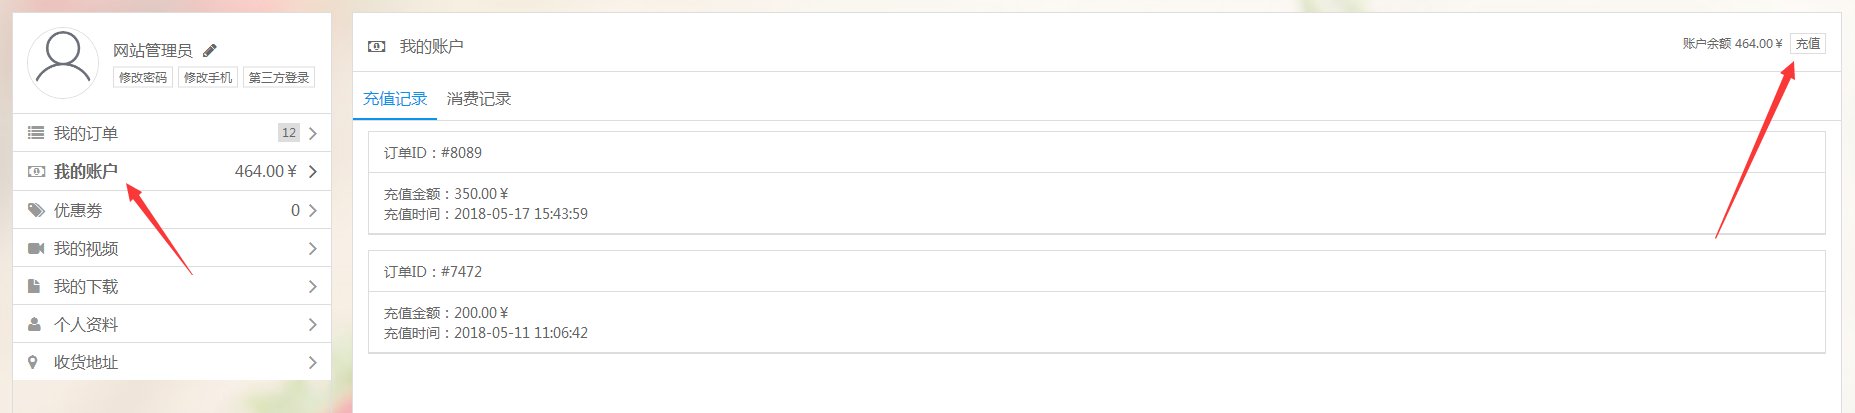Click the money icon beside 我的账户 sidebar item
The image size is (1855, 413).
36,172
